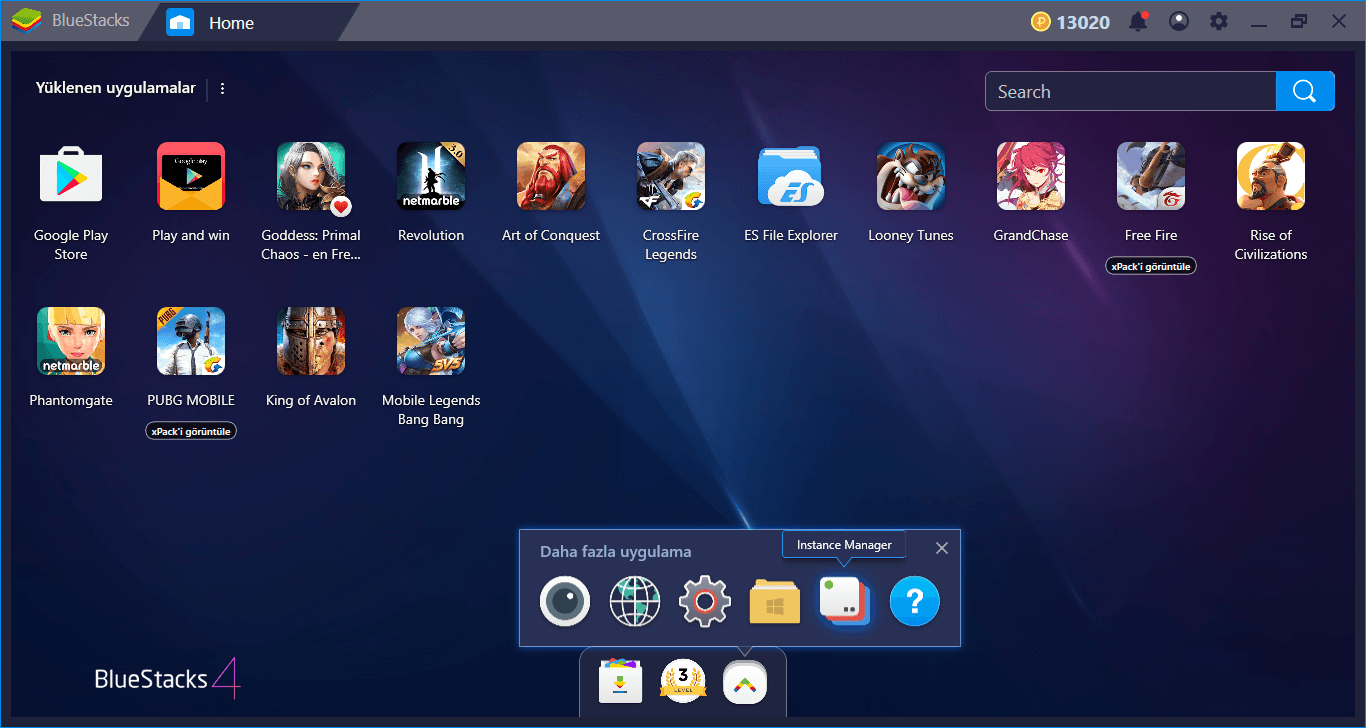Click the app download dock icon
Viewport: 1366px width, 728px height.
pyautogui.click(x=620, y=682)
